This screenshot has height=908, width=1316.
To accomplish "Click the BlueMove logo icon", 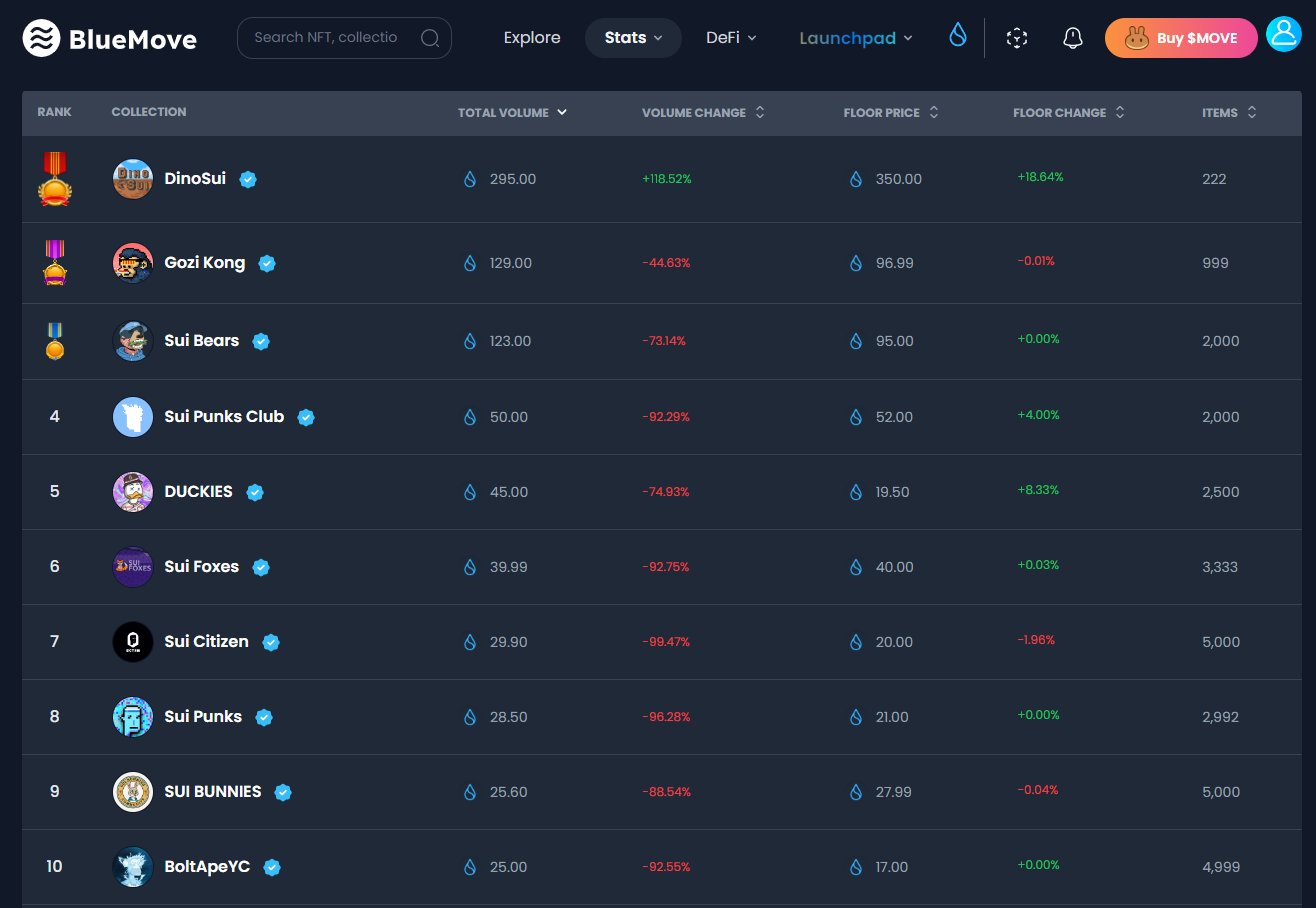I will click(x=41, y=38).
